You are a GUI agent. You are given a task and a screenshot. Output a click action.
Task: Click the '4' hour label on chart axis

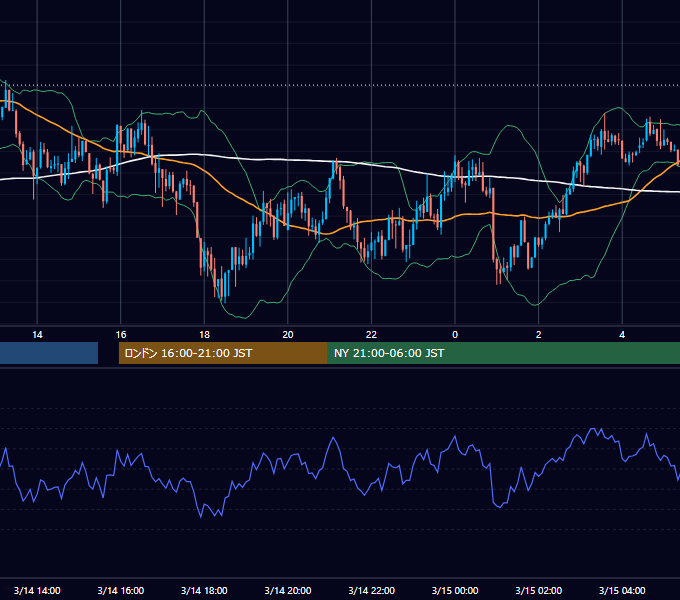pyautogui.click(x=622, y=335)
